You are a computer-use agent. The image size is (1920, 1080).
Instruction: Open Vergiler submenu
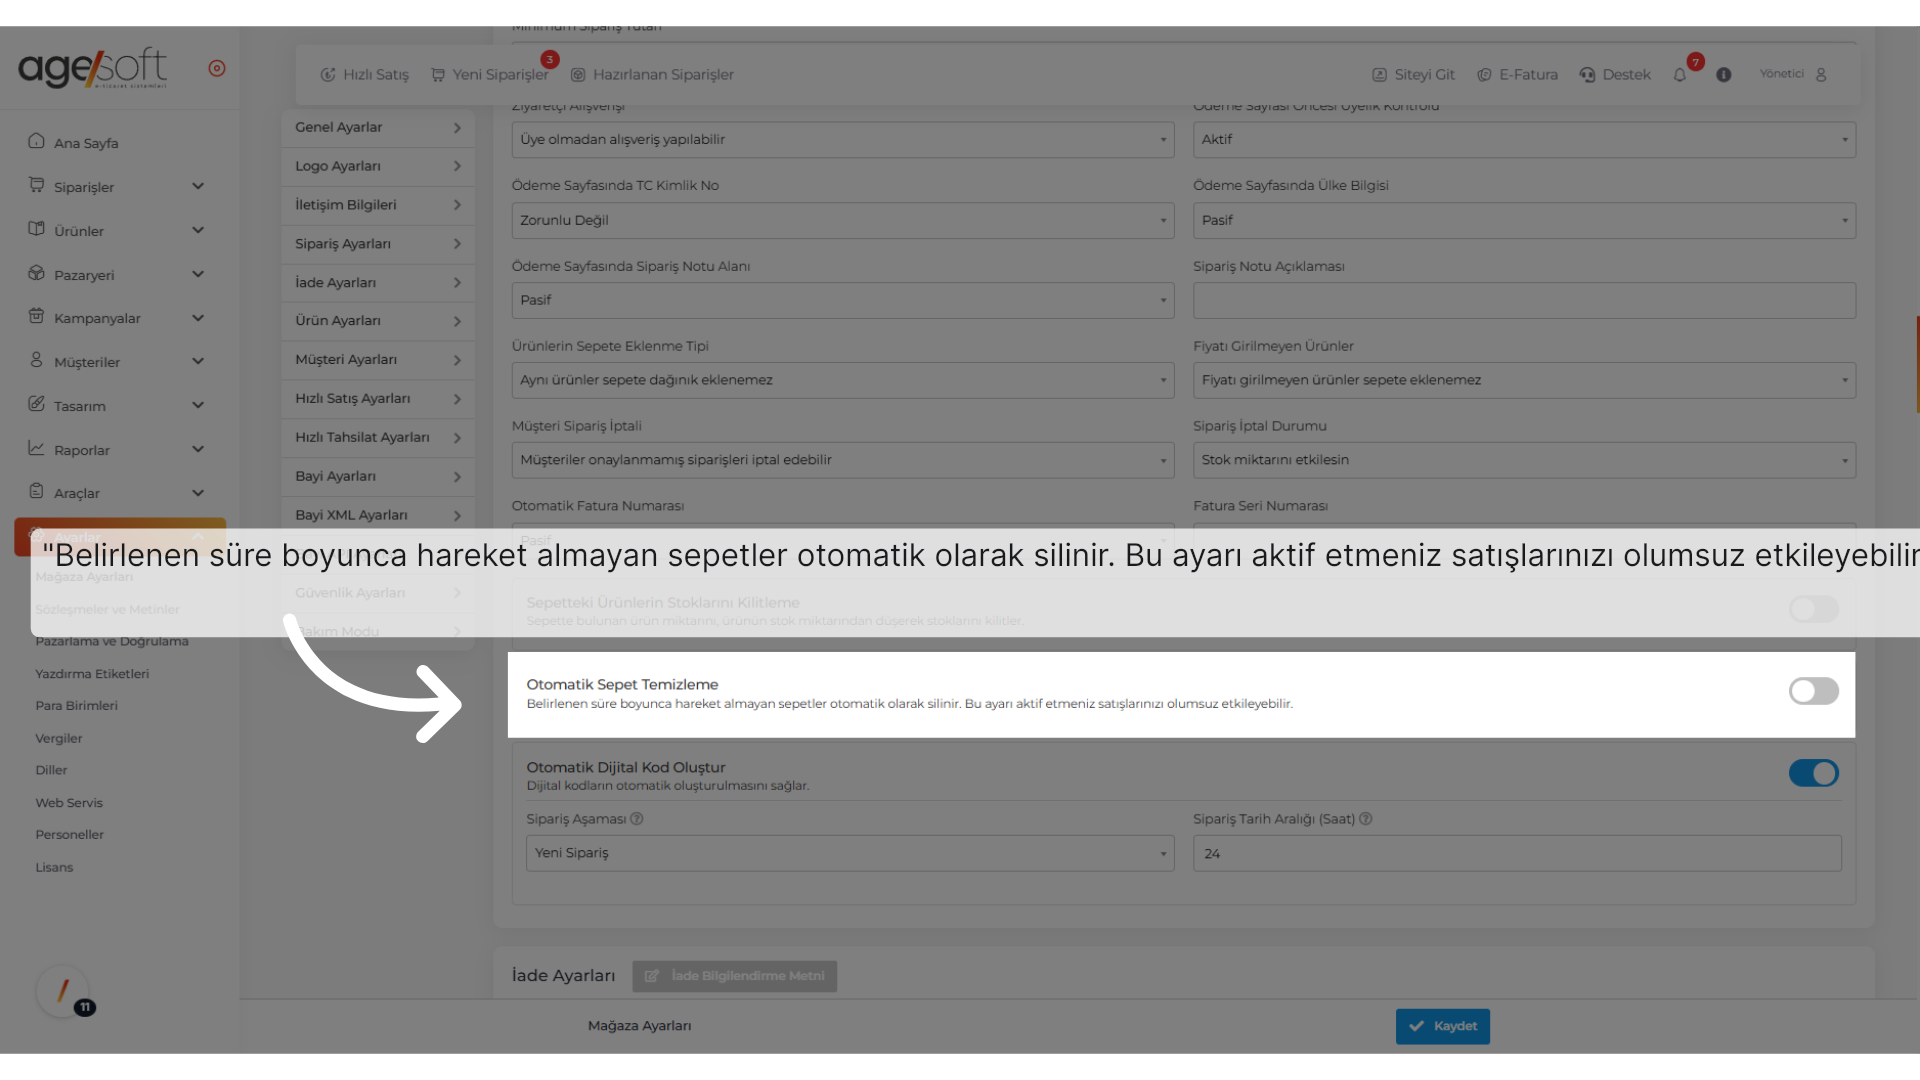[x=59, y=738]
